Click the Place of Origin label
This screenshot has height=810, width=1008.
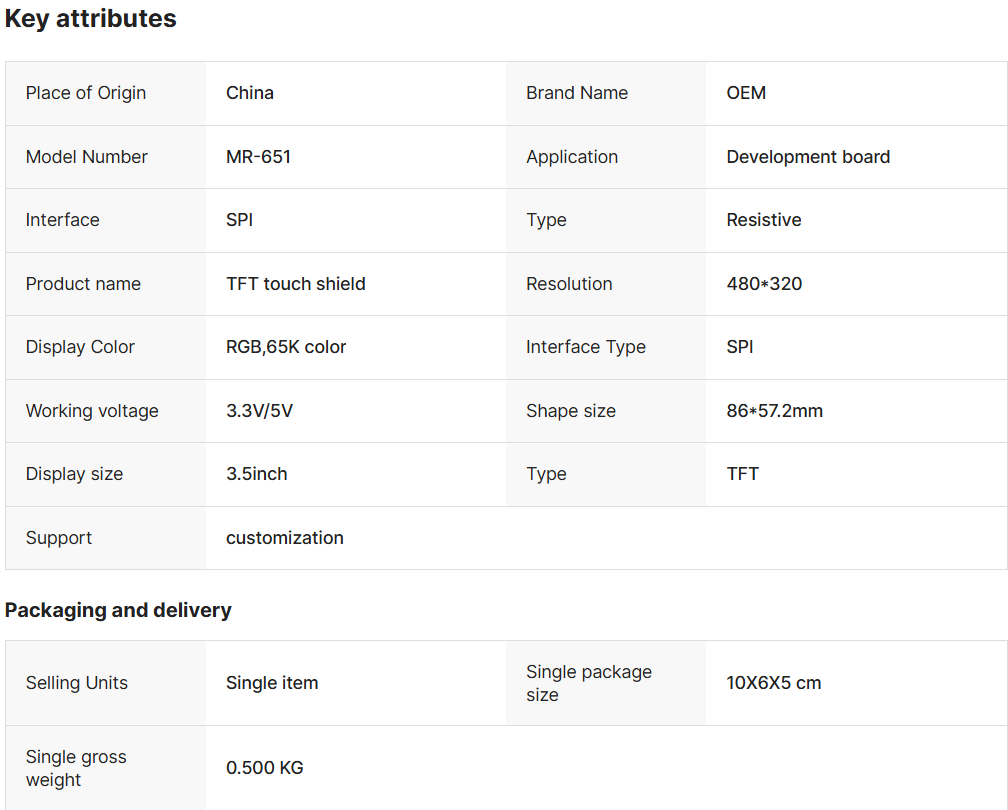click(86, 93)
